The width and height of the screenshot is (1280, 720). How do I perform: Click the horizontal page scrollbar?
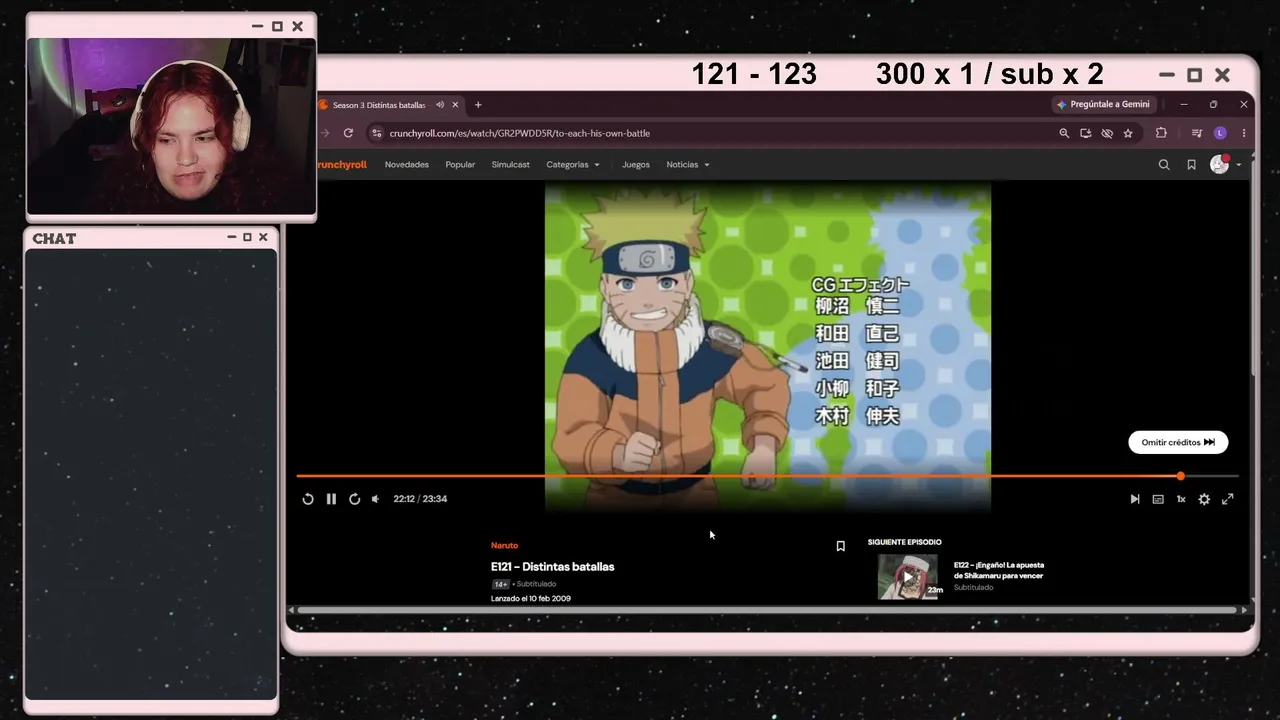coord(768,610)
